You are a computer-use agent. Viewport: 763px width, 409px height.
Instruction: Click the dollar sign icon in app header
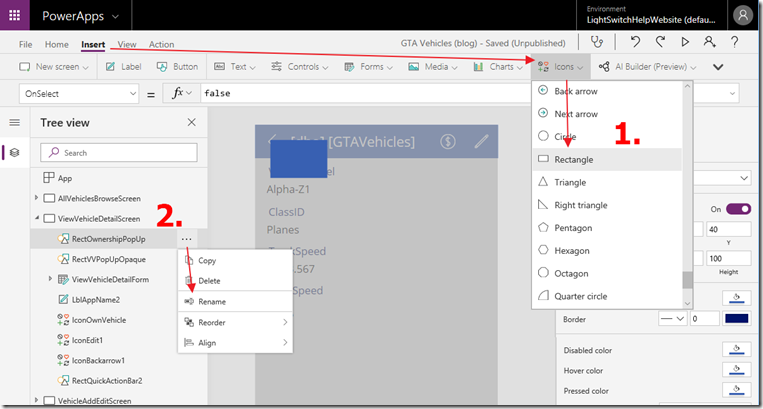click(448, 142)
